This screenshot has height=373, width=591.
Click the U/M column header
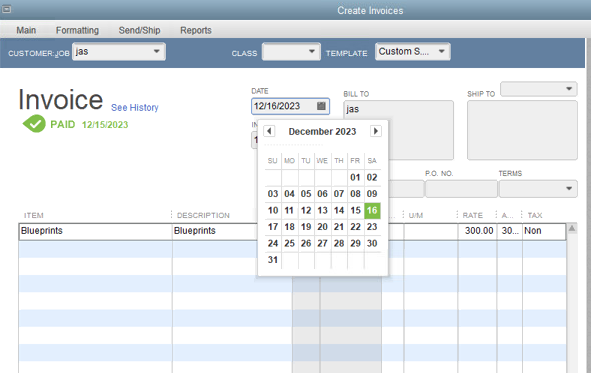click(416, 216)
